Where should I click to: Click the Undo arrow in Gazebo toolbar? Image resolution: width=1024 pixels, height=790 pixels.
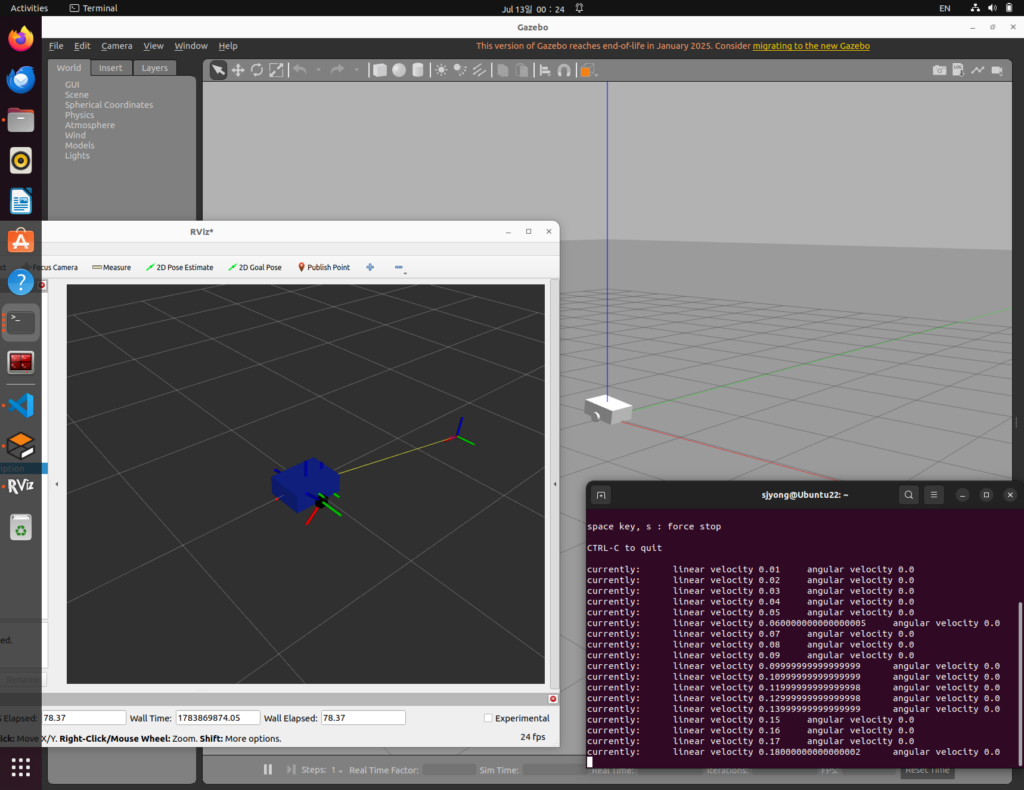(300, 70)
